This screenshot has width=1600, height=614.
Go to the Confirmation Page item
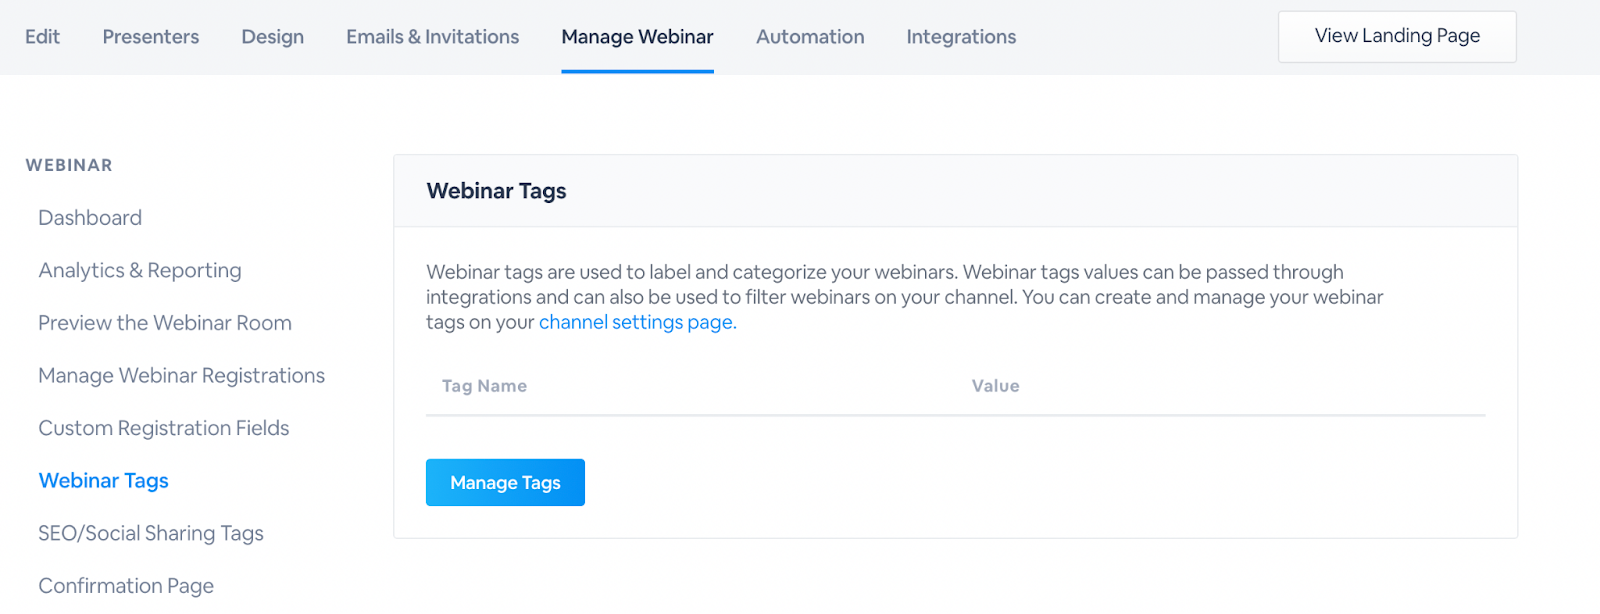(126, 586)
